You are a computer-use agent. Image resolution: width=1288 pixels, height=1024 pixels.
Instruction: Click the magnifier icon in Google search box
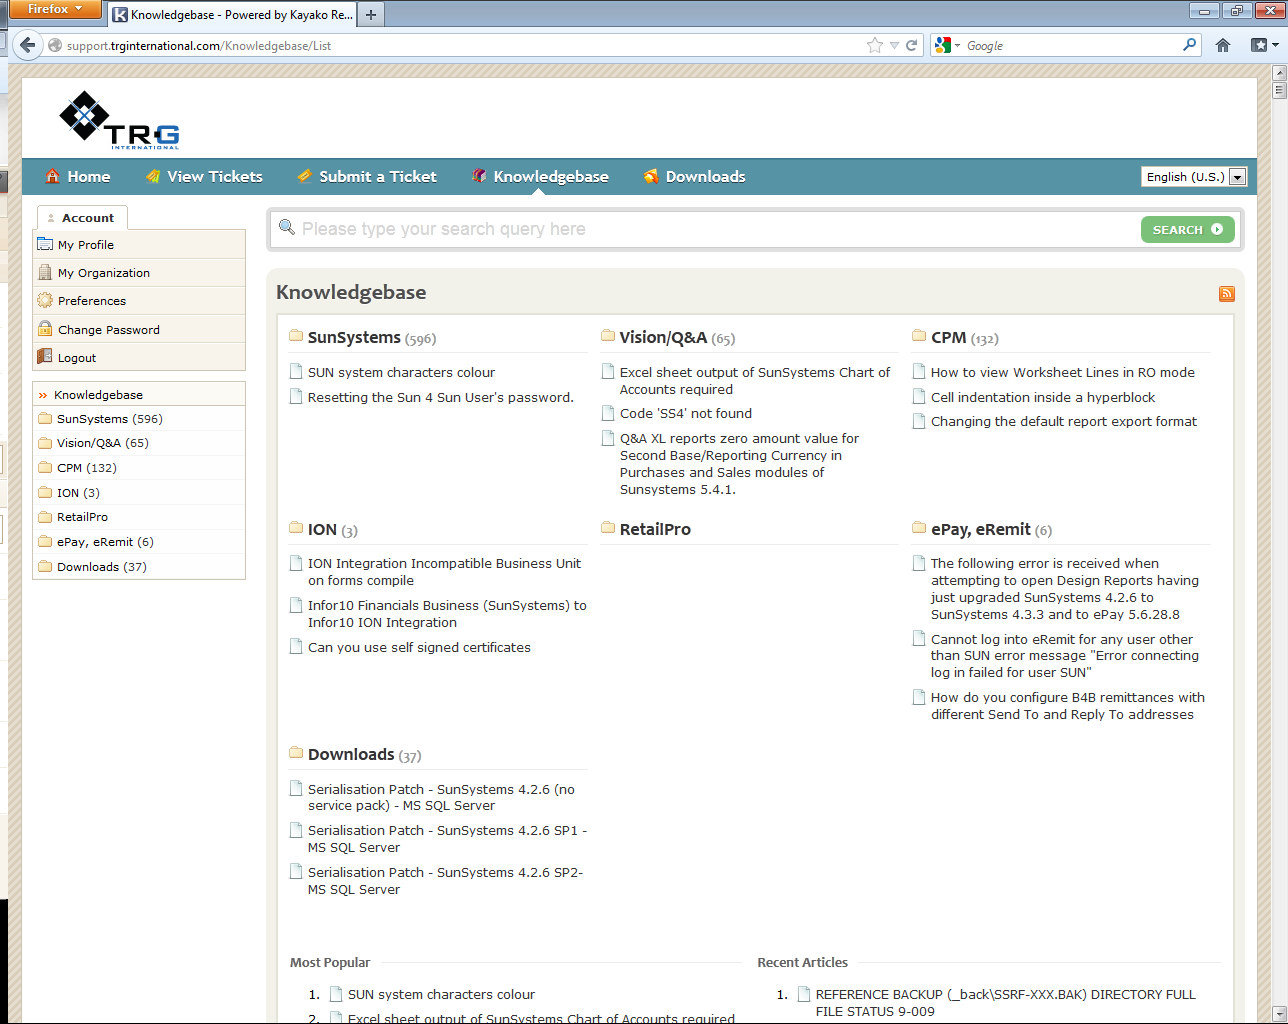click(1189, 45)
